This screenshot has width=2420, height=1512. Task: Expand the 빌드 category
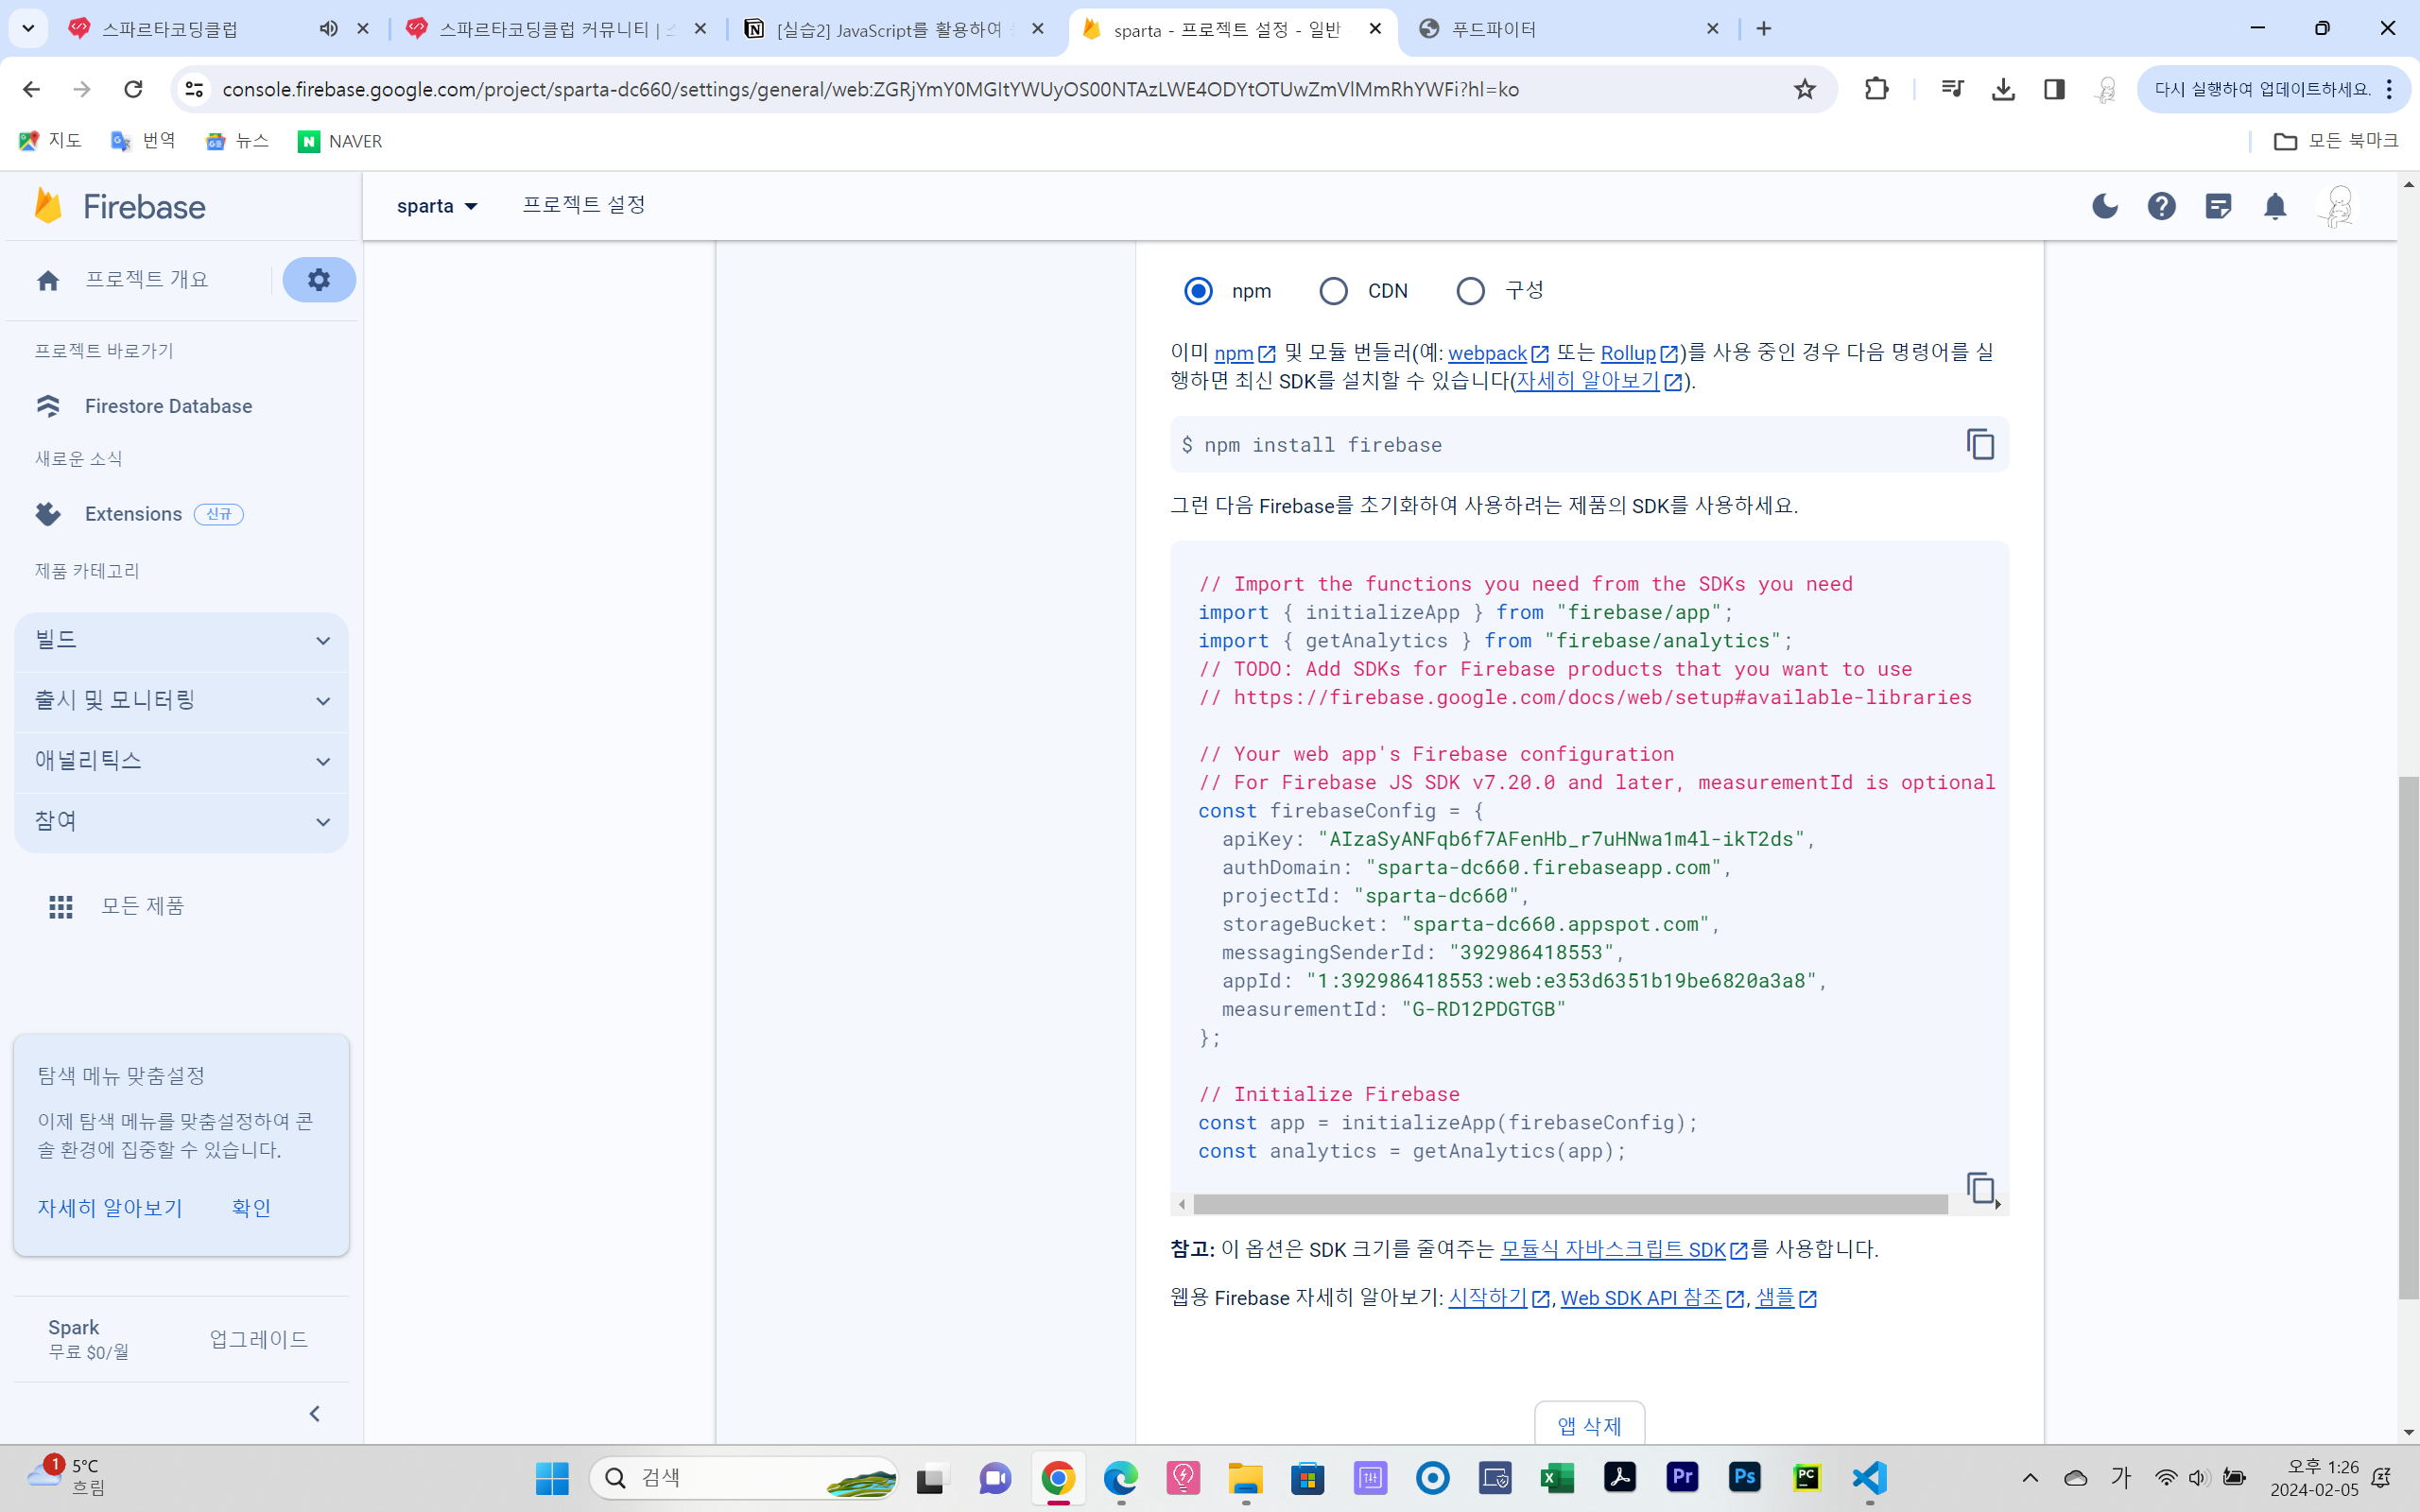click(181, 640)
